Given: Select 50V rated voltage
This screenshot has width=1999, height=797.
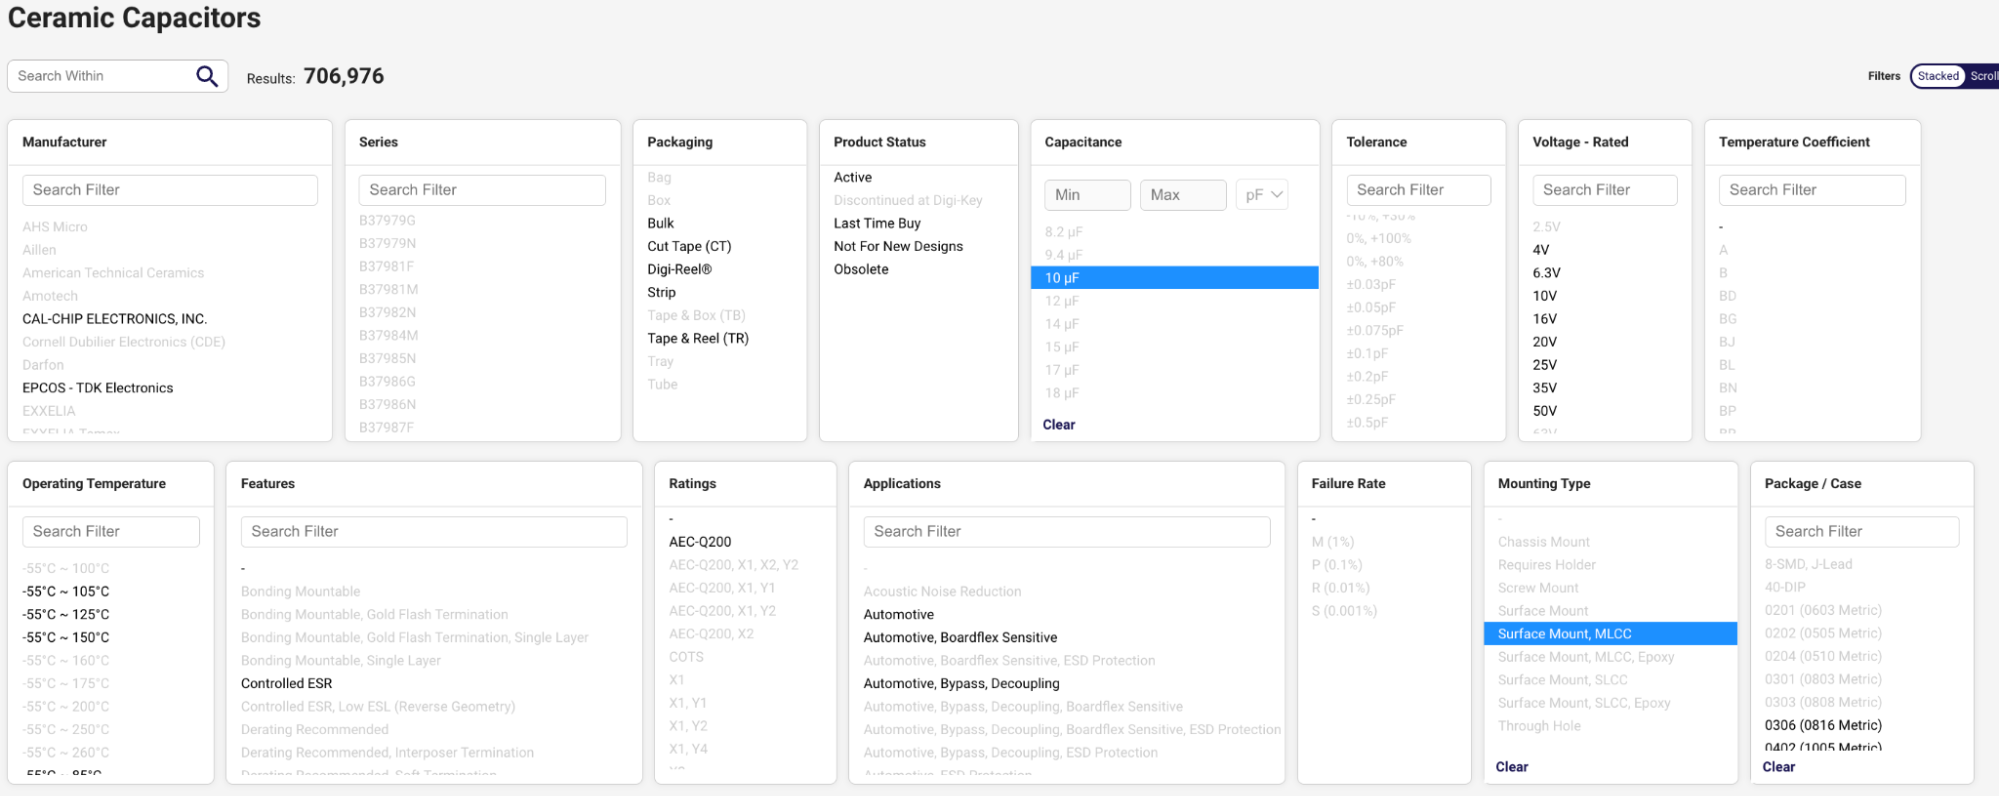Looking at the screenshot, I should click(x=1545, y=411).
